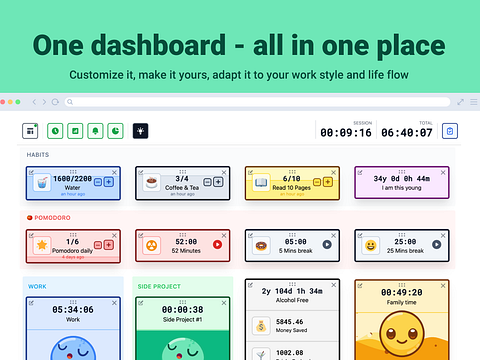Image resolution: width=480 pixels, height=360 pixels.
Task: Open the blue clipboard icon beside total timer
Action: [x=450, y=131]
